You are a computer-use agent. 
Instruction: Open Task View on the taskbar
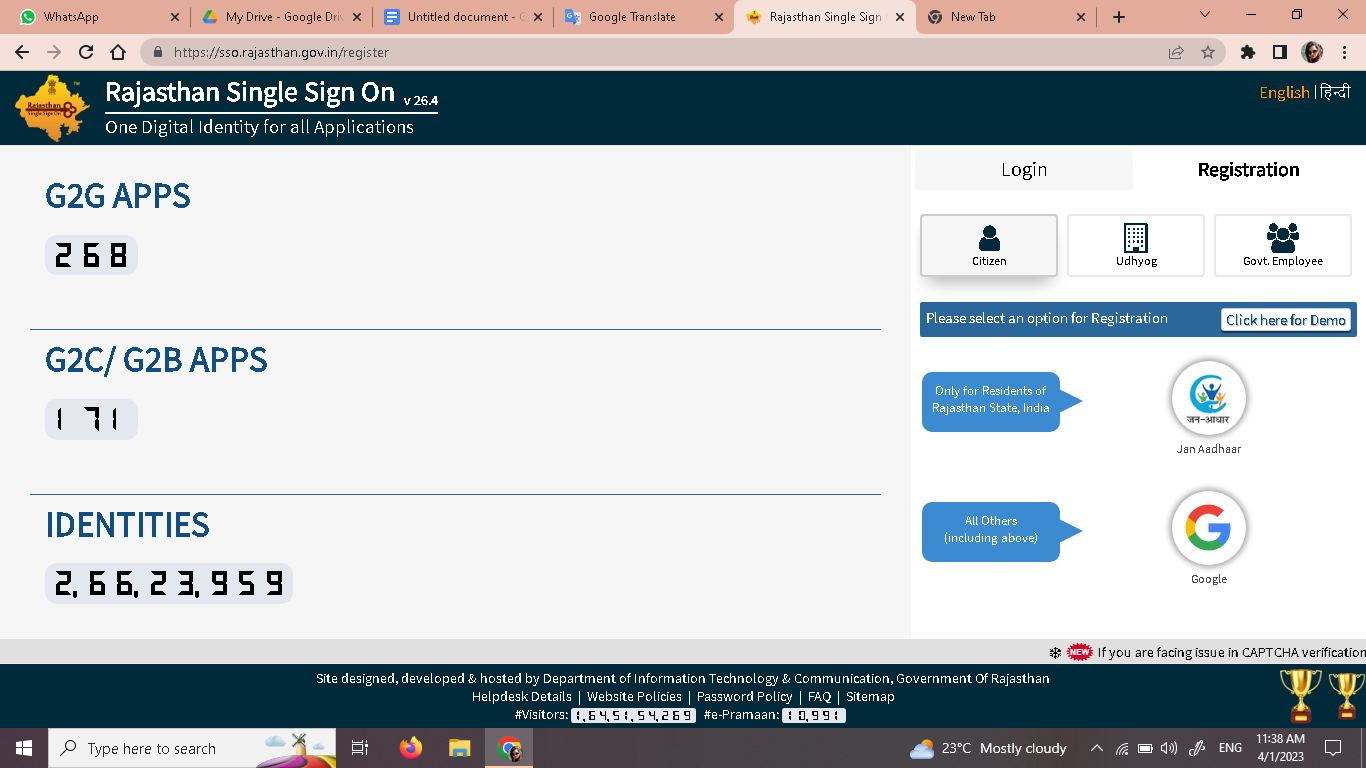point(360,748)
